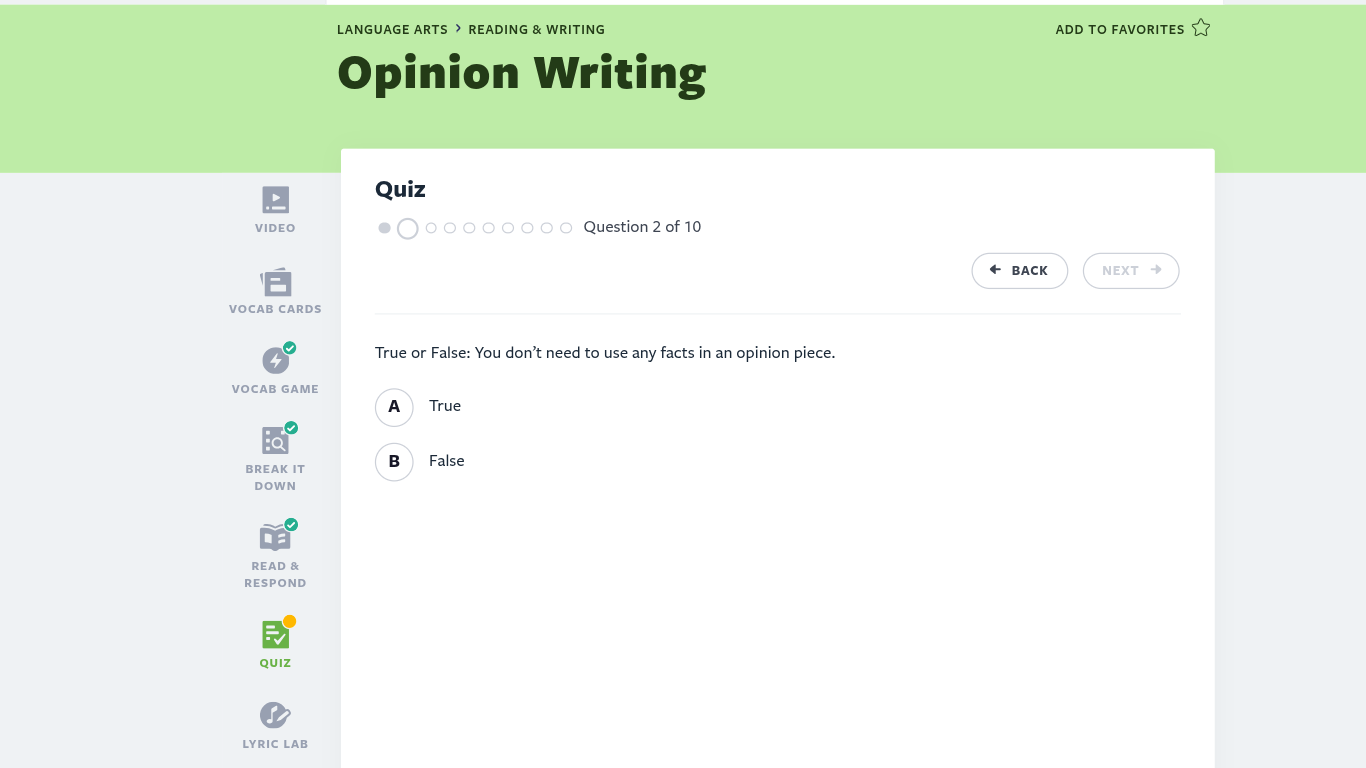Click the Back button
This screenshot has height=768, width=1366.
pos(1019,271)
